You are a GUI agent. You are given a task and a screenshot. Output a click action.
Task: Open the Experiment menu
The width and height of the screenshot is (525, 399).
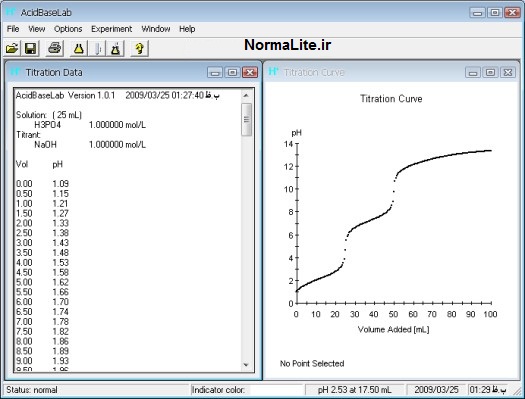[111, 29]
